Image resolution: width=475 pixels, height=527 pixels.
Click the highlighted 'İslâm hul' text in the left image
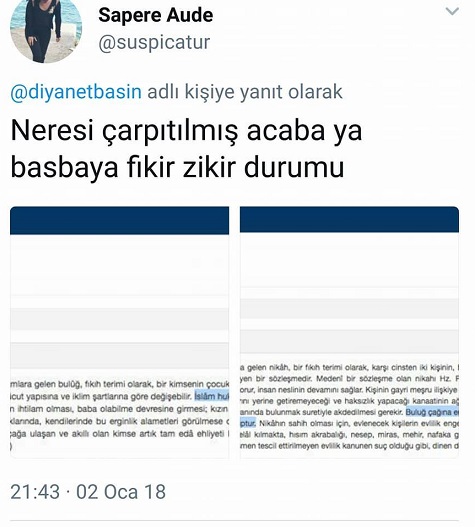pyautogui.click(x=212, y=396)
